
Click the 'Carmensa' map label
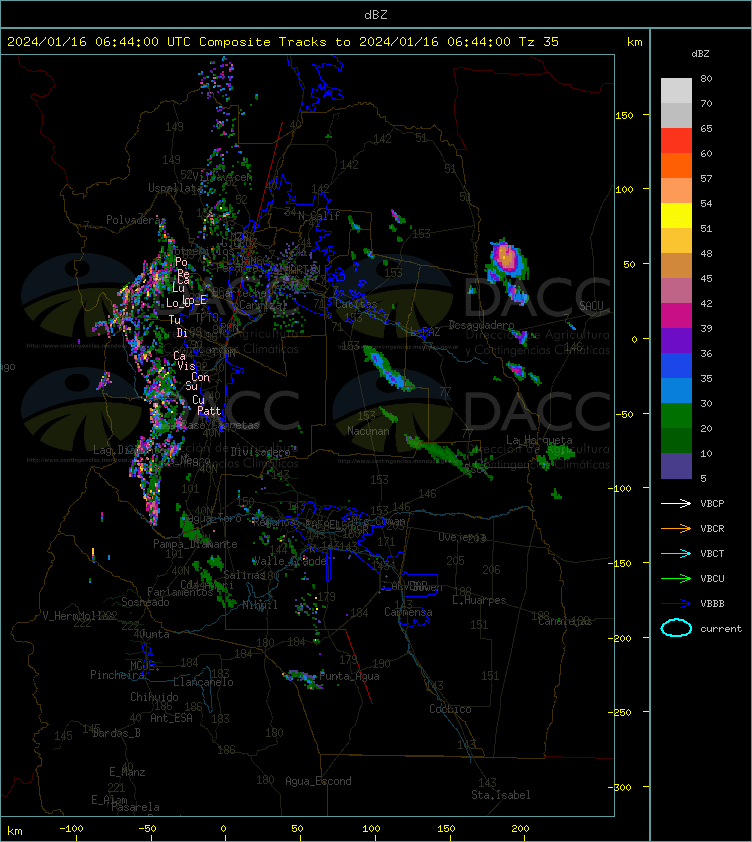point(408,612)
